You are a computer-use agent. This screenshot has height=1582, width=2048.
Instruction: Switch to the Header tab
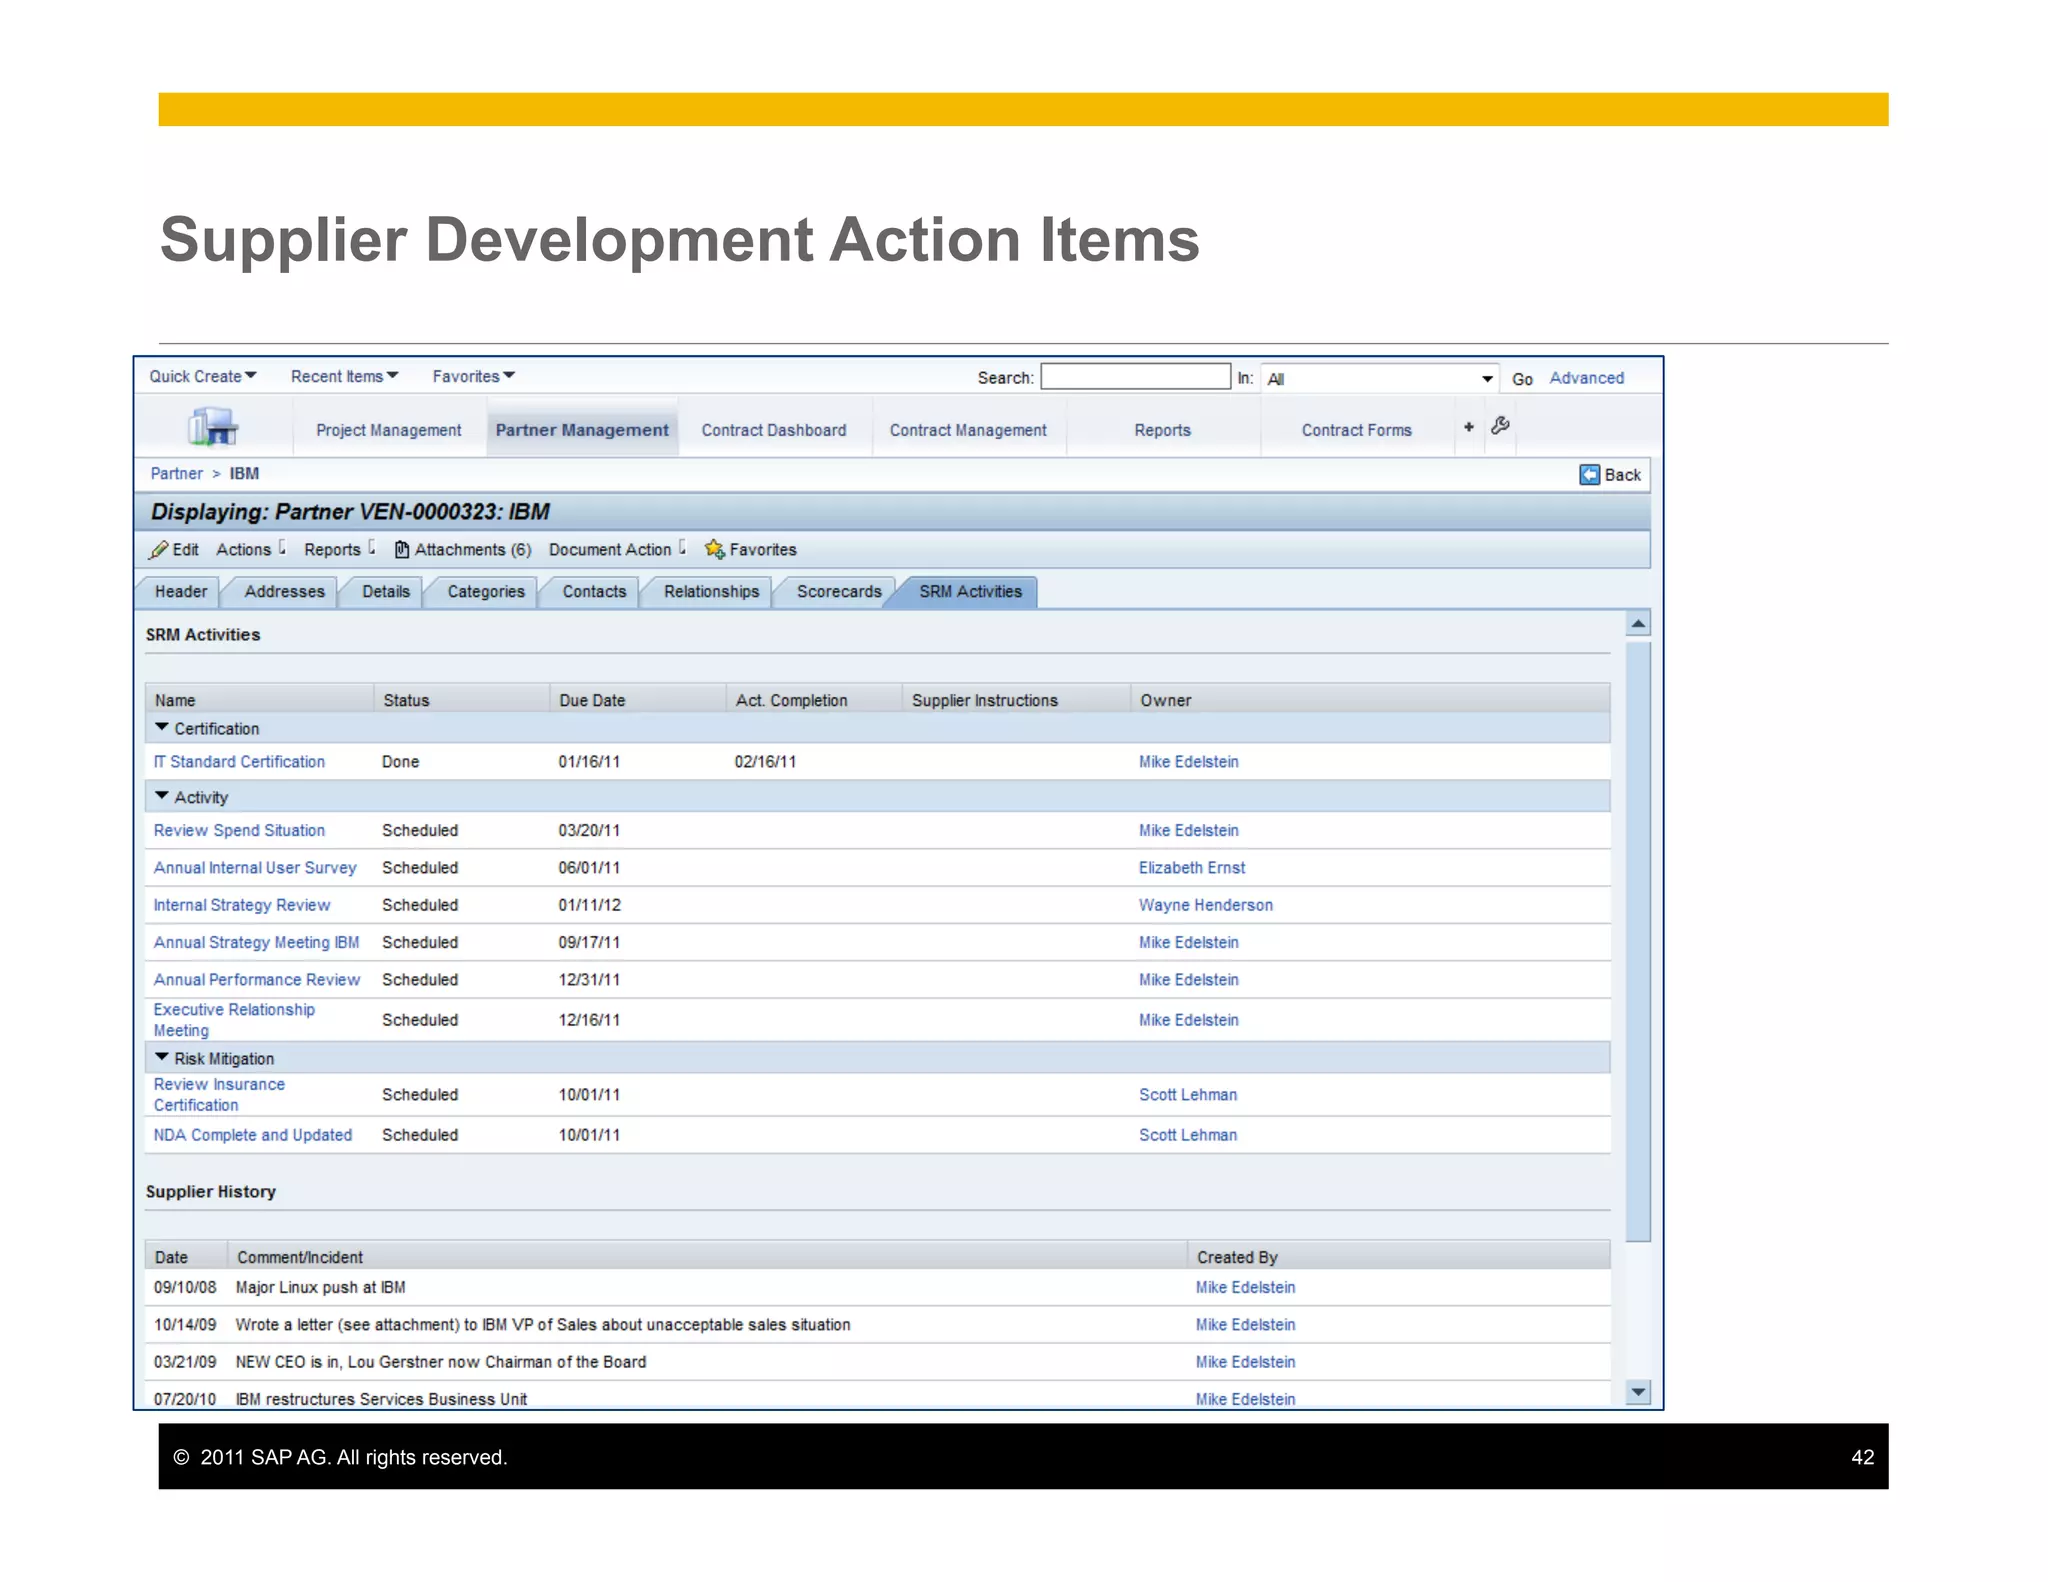[180, 592]
